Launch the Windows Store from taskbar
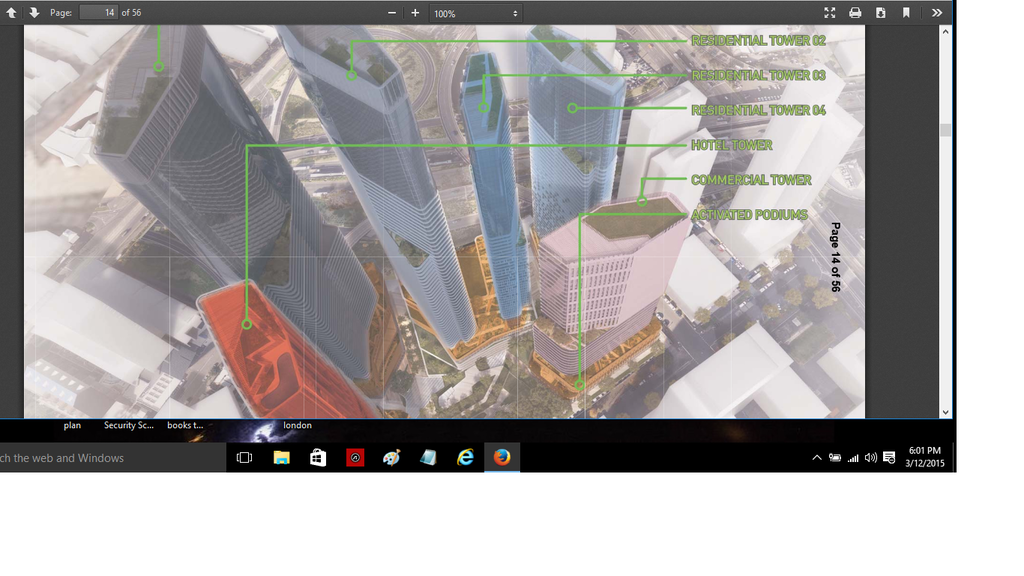 318,458
